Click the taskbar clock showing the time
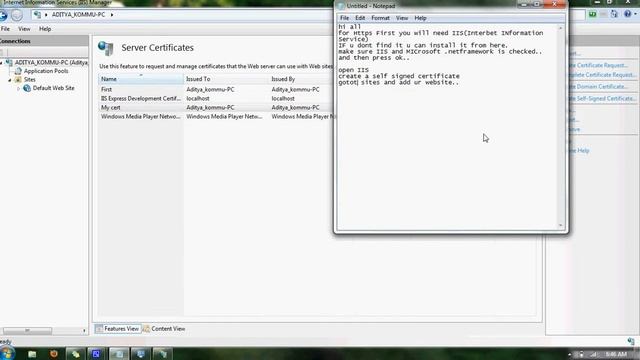This screenshot has height=360, width=640. pos(616,354)
